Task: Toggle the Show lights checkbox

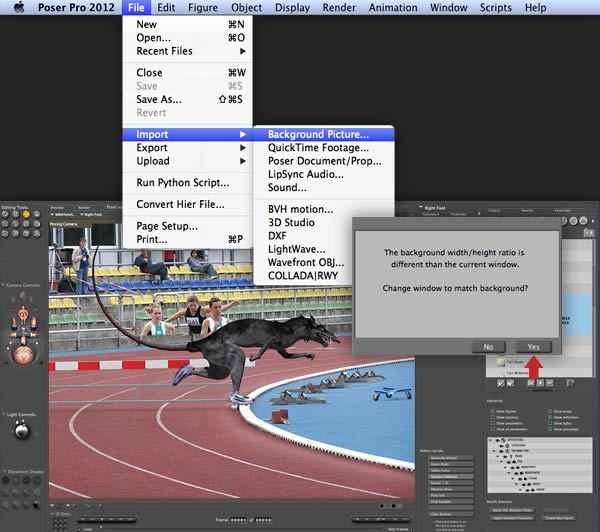Action: 550,423
